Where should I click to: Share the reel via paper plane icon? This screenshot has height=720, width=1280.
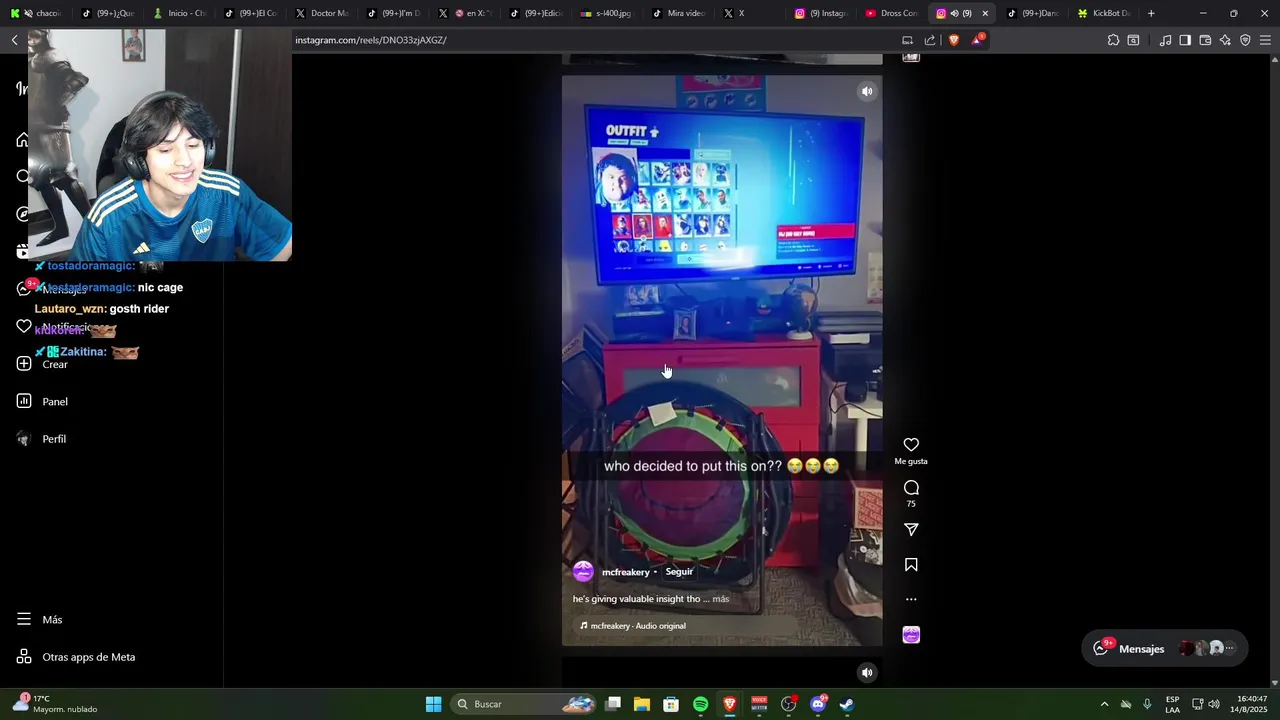pos(911,530)
